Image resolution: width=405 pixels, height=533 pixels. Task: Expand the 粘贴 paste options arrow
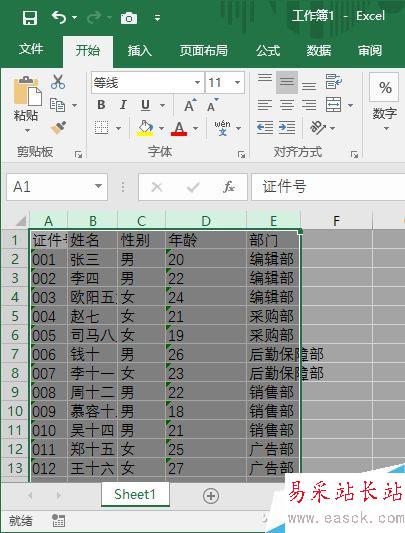point(27,130)
